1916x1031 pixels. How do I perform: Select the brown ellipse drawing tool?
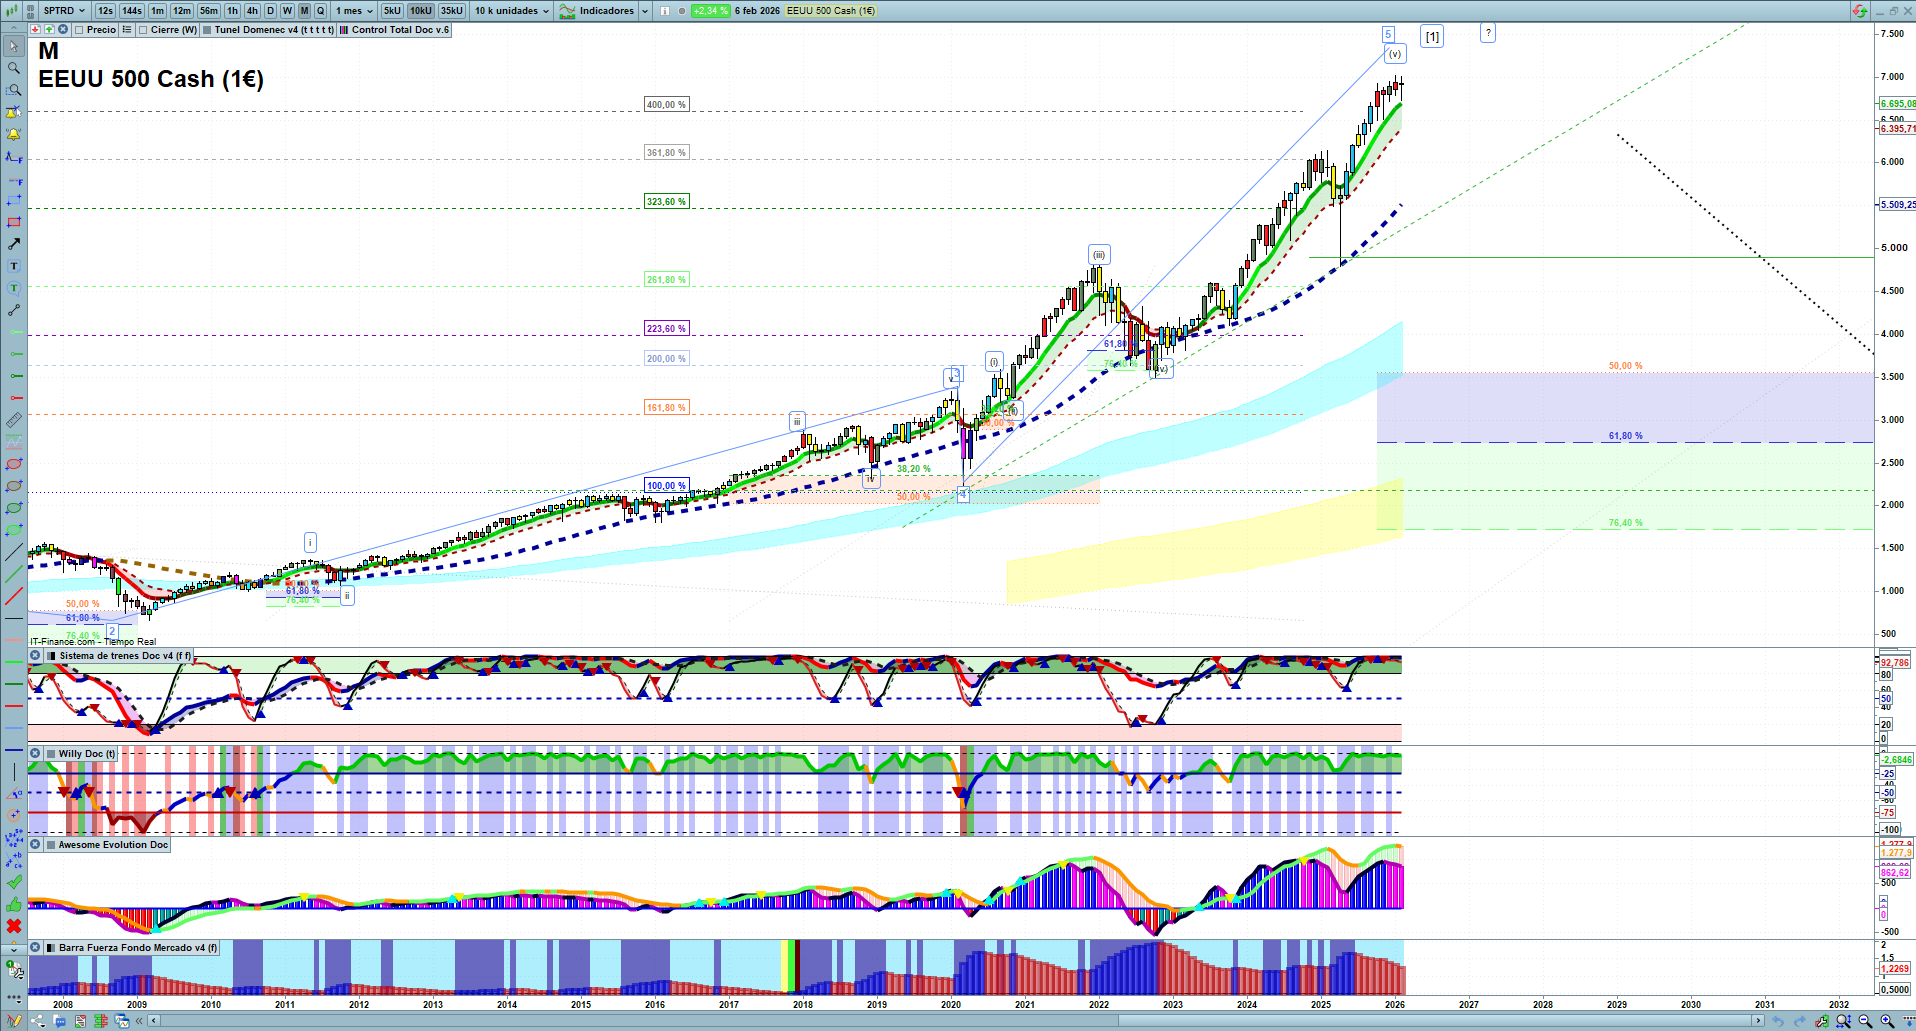point(14,486)
